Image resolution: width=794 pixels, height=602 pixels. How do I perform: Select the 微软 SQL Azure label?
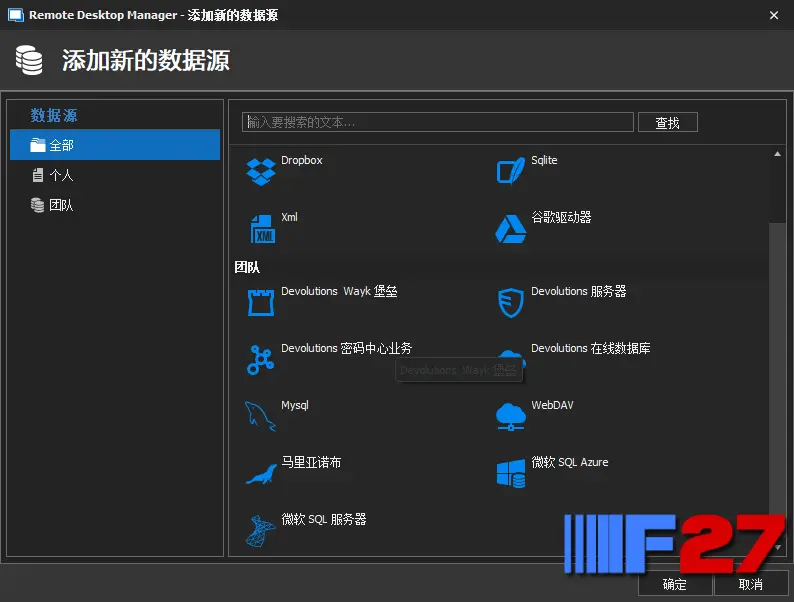570,462
